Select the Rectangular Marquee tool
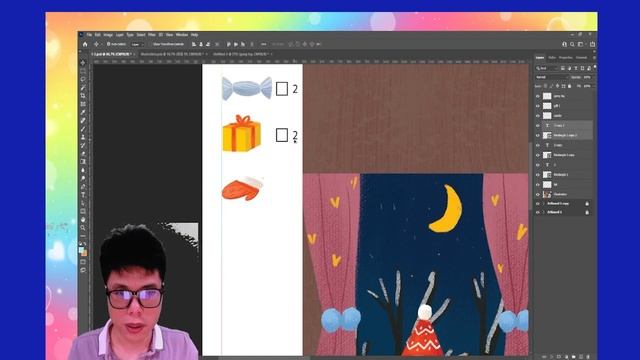 tap(83, 71)
